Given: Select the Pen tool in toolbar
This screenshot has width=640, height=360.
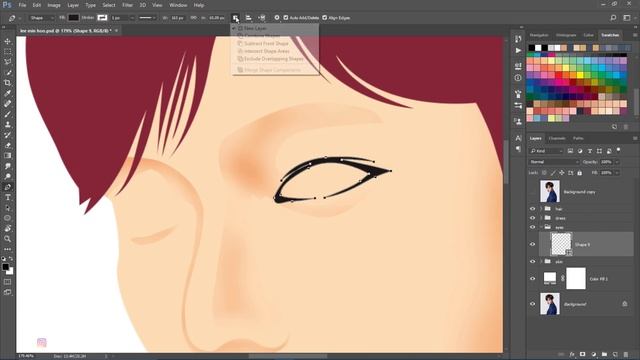Looking at the screenshot, I should click(x=8, y=187).
